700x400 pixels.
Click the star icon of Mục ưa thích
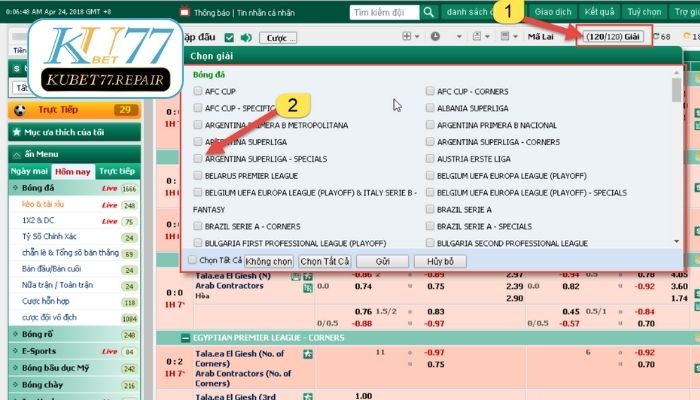[17, 132]
